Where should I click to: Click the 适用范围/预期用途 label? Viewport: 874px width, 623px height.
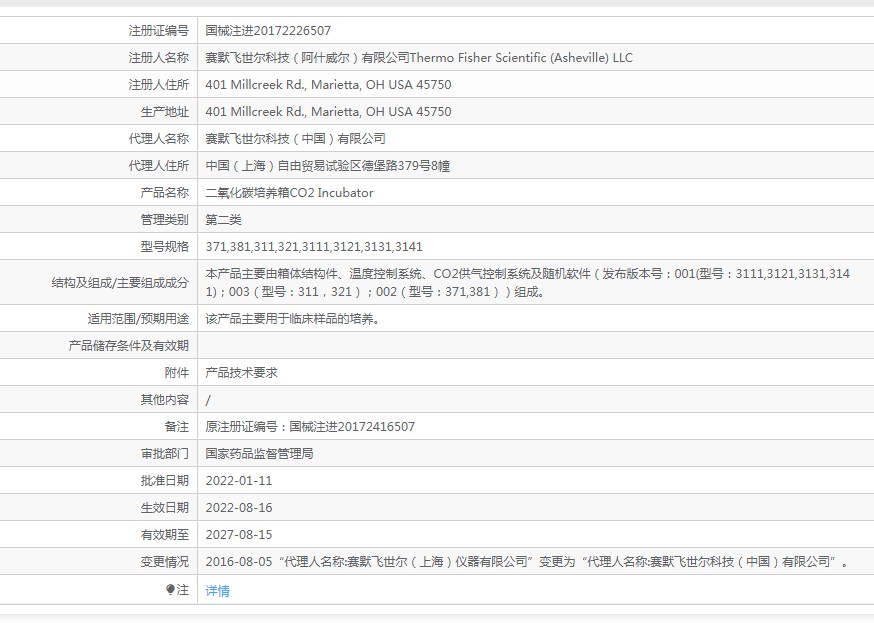tap(138, 319)
